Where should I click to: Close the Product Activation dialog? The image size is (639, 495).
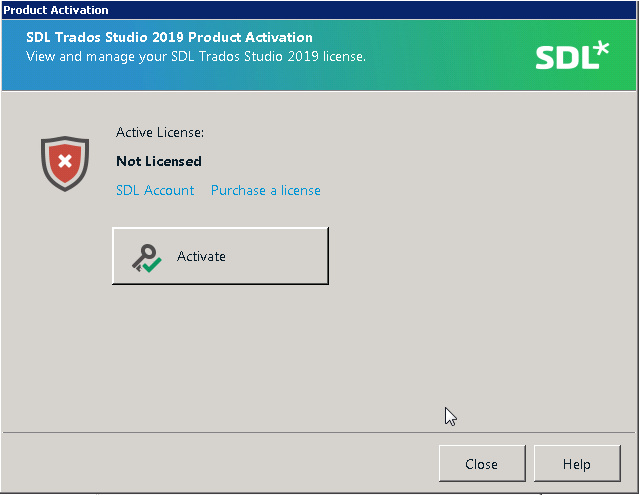pos(482,464)
